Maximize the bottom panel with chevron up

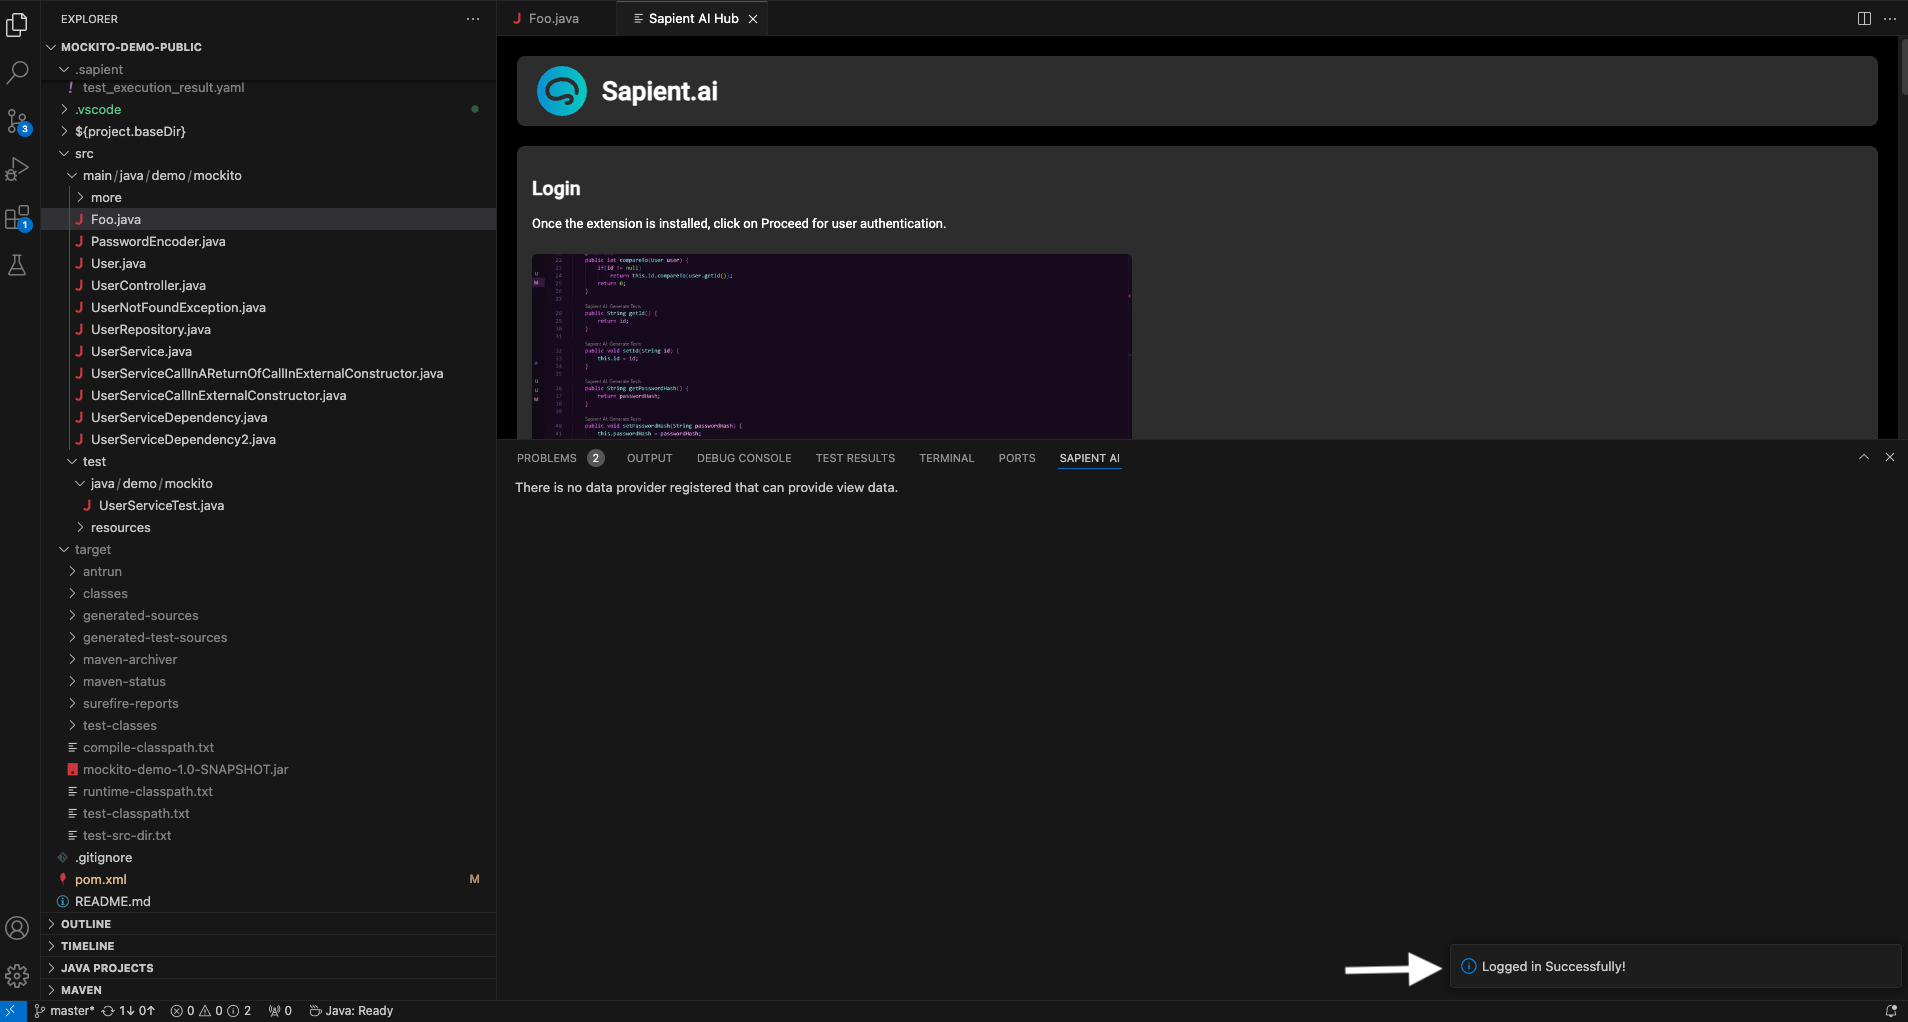click(x=1864, y=457)
